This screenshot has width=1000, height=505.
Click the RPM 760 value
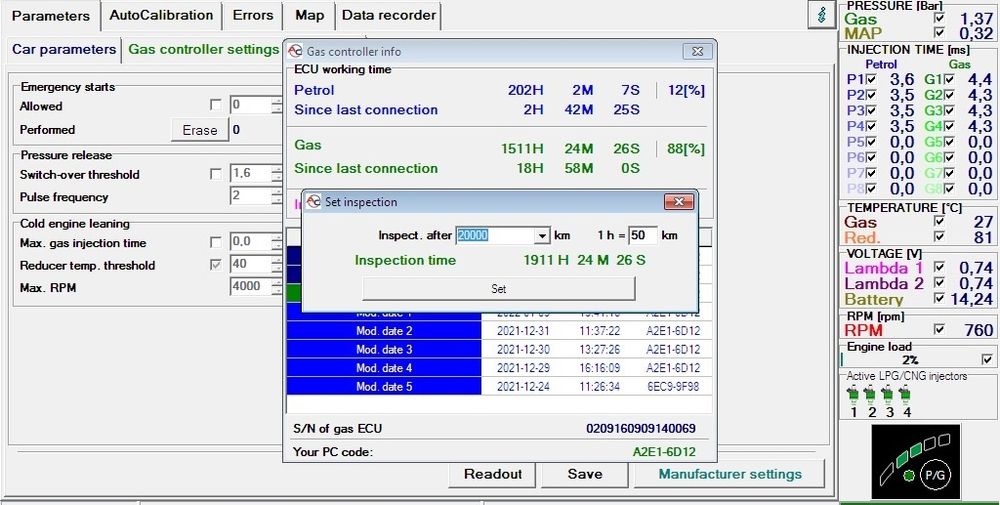(979, 330)
